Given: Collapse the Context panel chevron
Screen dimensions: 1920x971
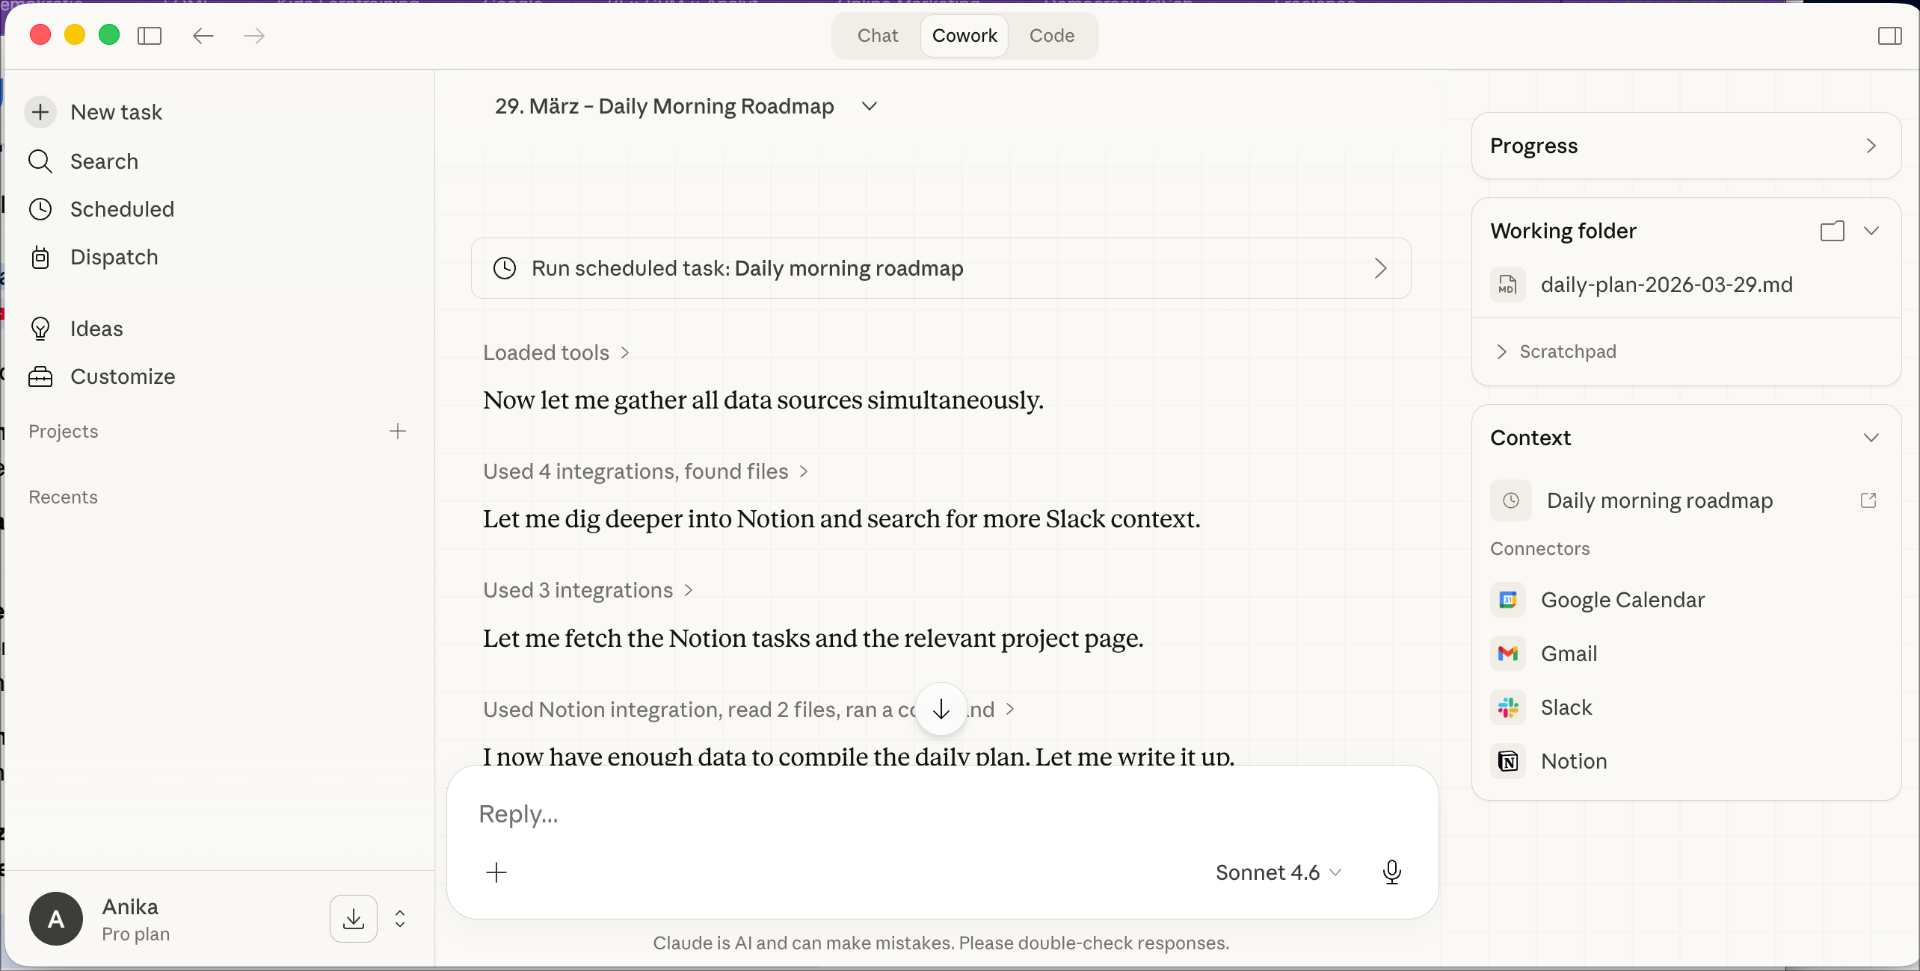Looking at the screenshot, I should tap(1871, 438).
